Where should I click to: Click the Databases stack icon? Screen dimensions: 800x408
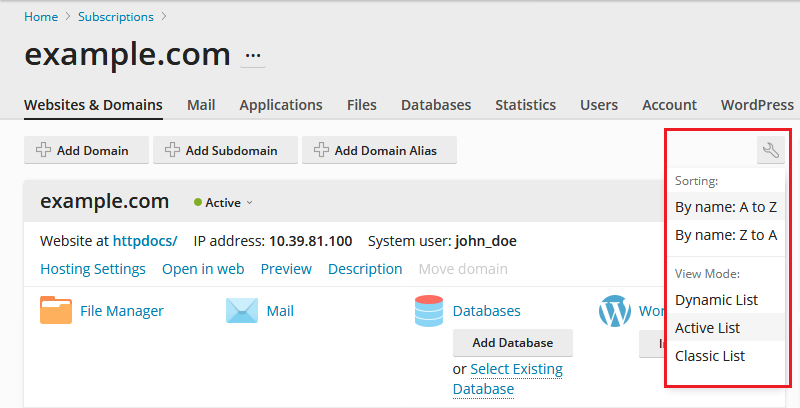click(428, 311)
